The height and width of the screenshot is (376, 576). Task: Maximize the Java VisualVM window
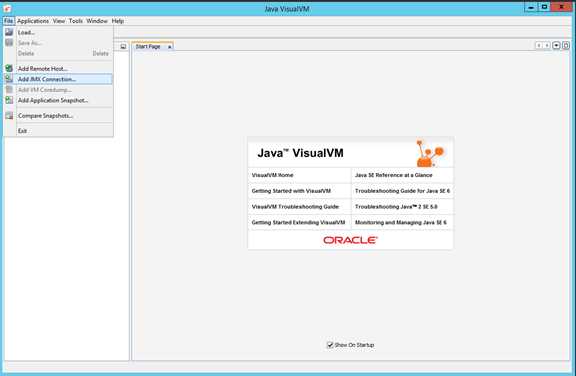(544, 7)
